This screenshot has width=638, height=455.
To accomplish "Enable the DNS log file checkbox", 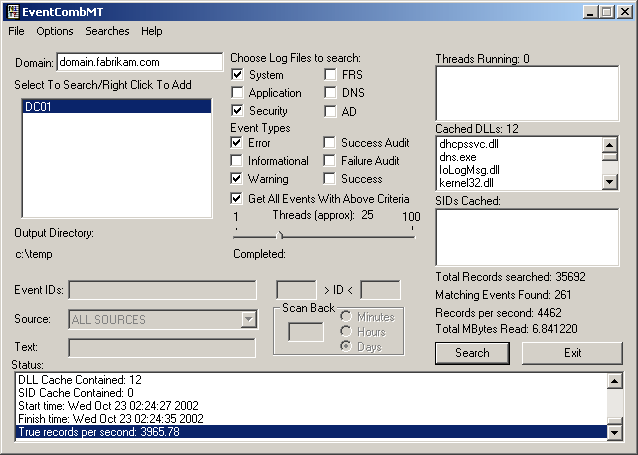I will 330,93.
